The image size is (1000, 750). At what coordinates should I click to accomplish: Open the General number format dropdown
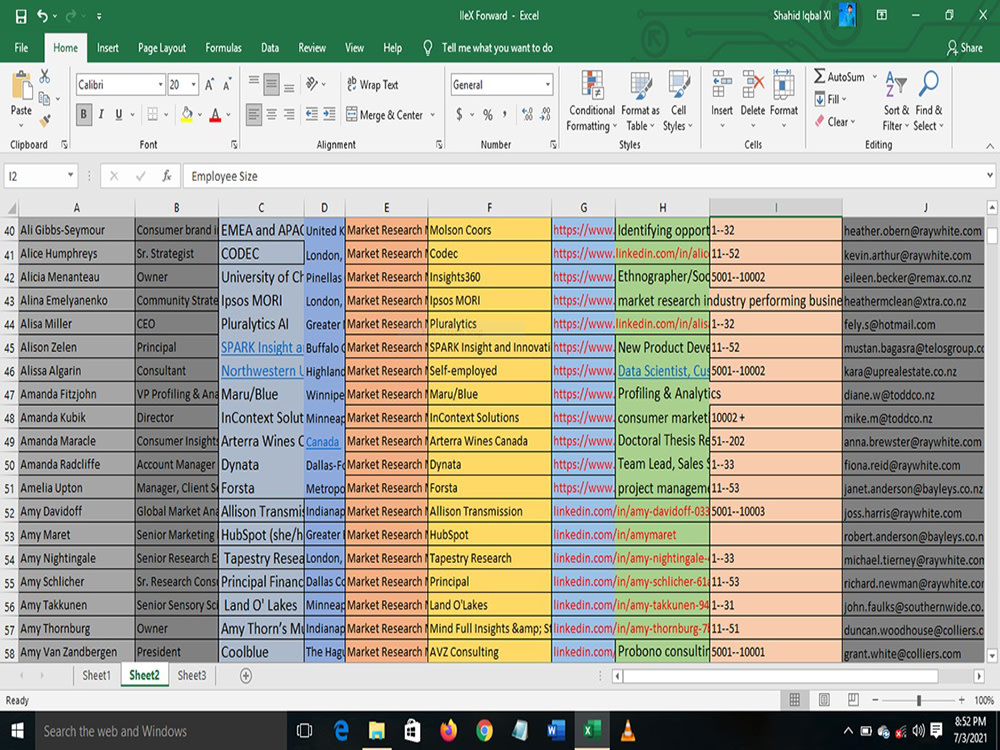tap(547, 85)
